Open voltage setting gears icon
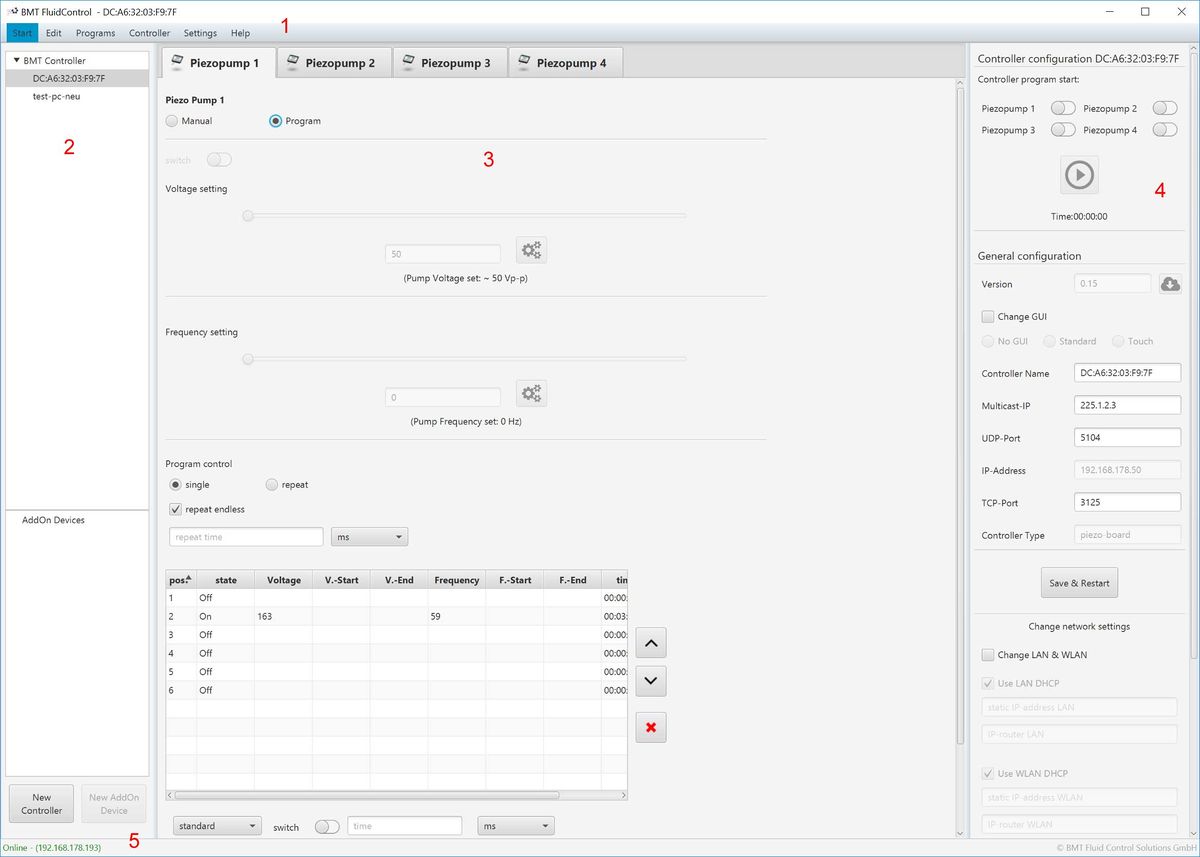The image size is (1200, 857). pyautogui.click(x=531, y=250)
